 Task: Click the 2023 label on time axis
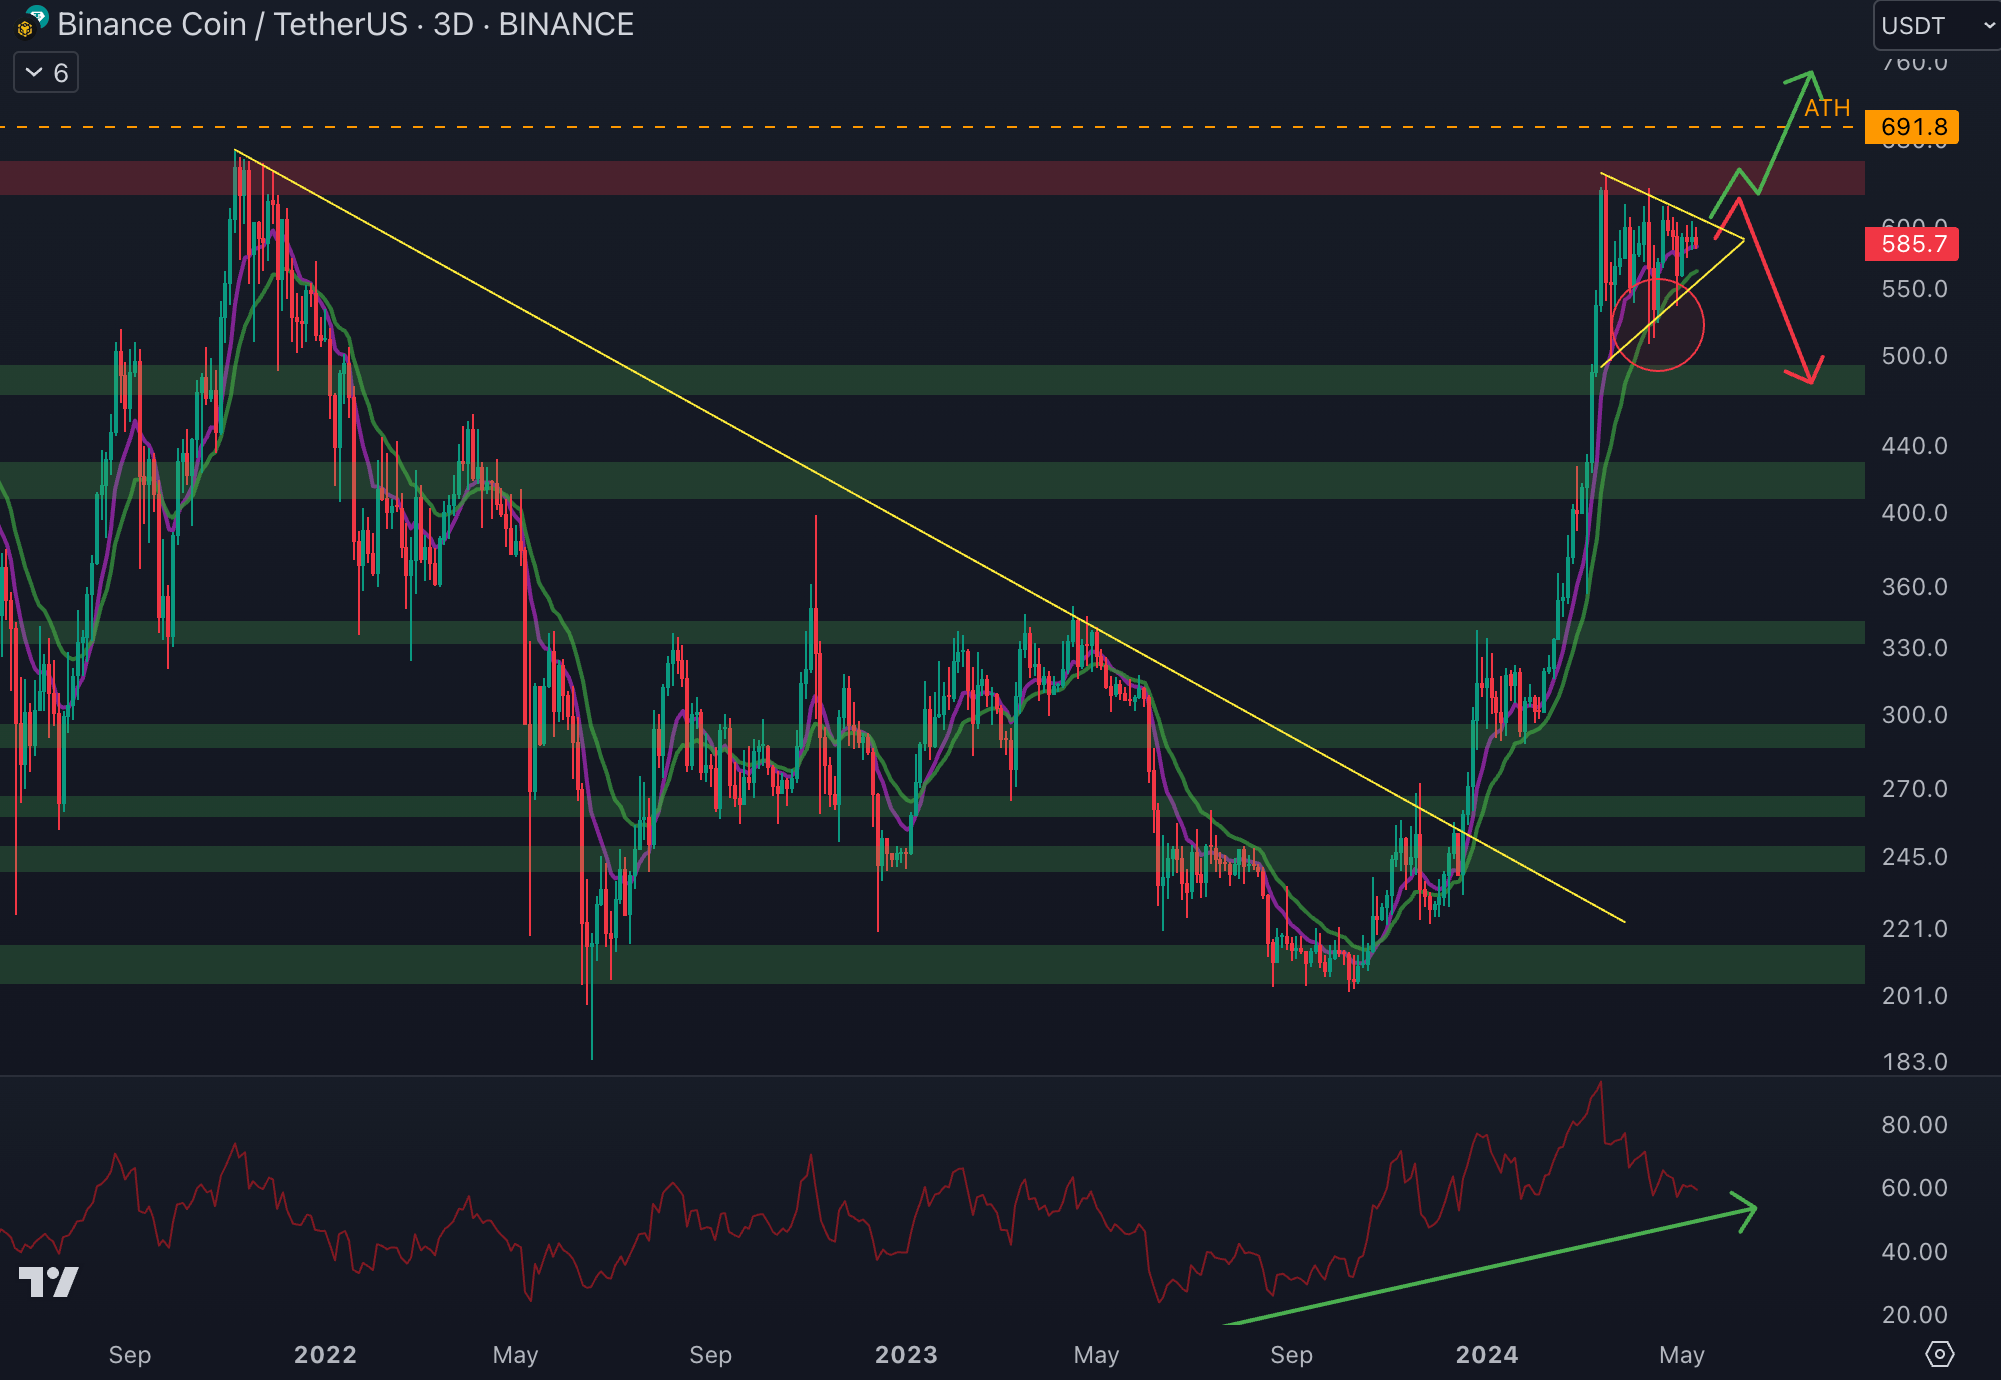pos(906,1354)
